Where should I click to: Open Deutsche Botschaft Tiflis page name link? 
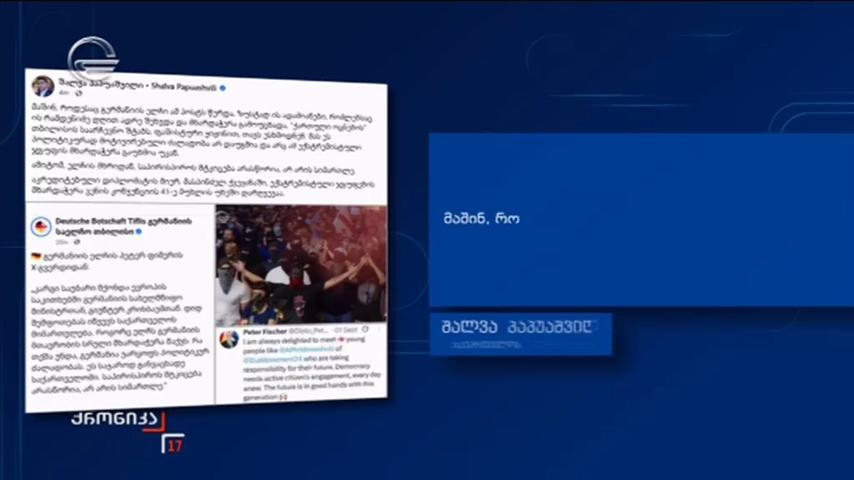(123, 226)
